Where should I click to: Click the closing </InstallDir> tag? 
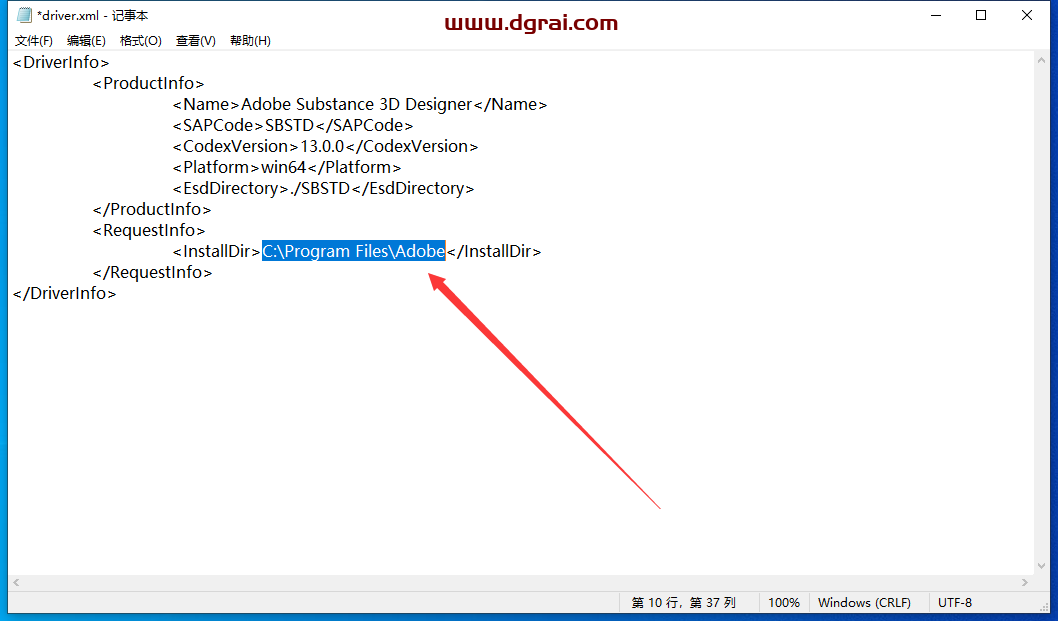pyautogui.click(x=494, y=251)
